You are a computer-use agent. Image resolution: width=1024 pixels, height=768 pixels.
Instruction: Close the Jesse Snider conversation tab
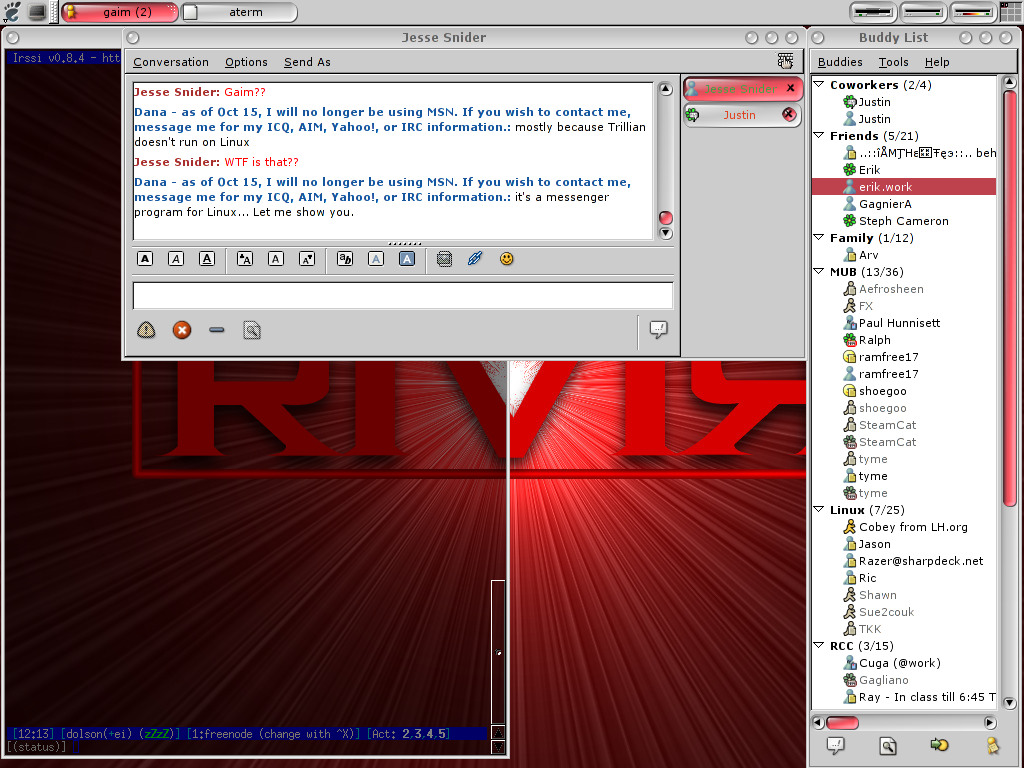coord(791,88)
